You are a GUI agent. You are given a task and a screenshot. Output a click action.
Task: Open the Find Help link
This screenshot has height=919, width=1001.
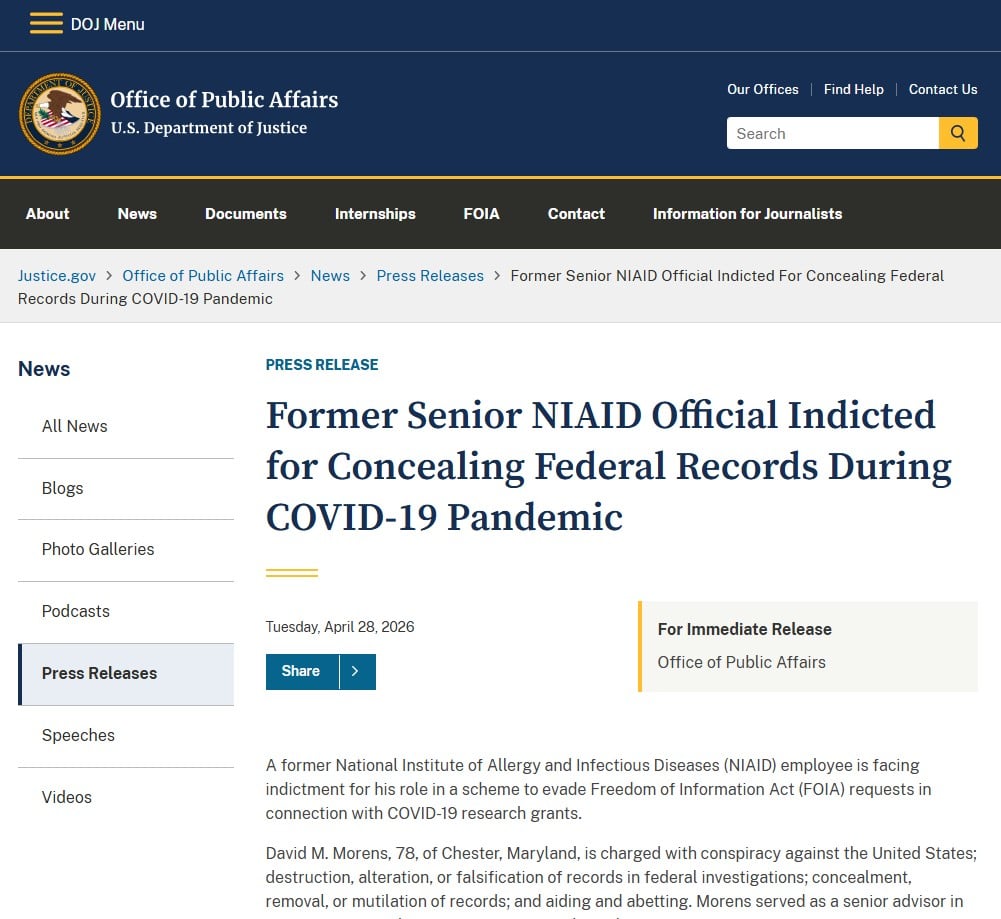pyautogui.click(x=854, y=89)
